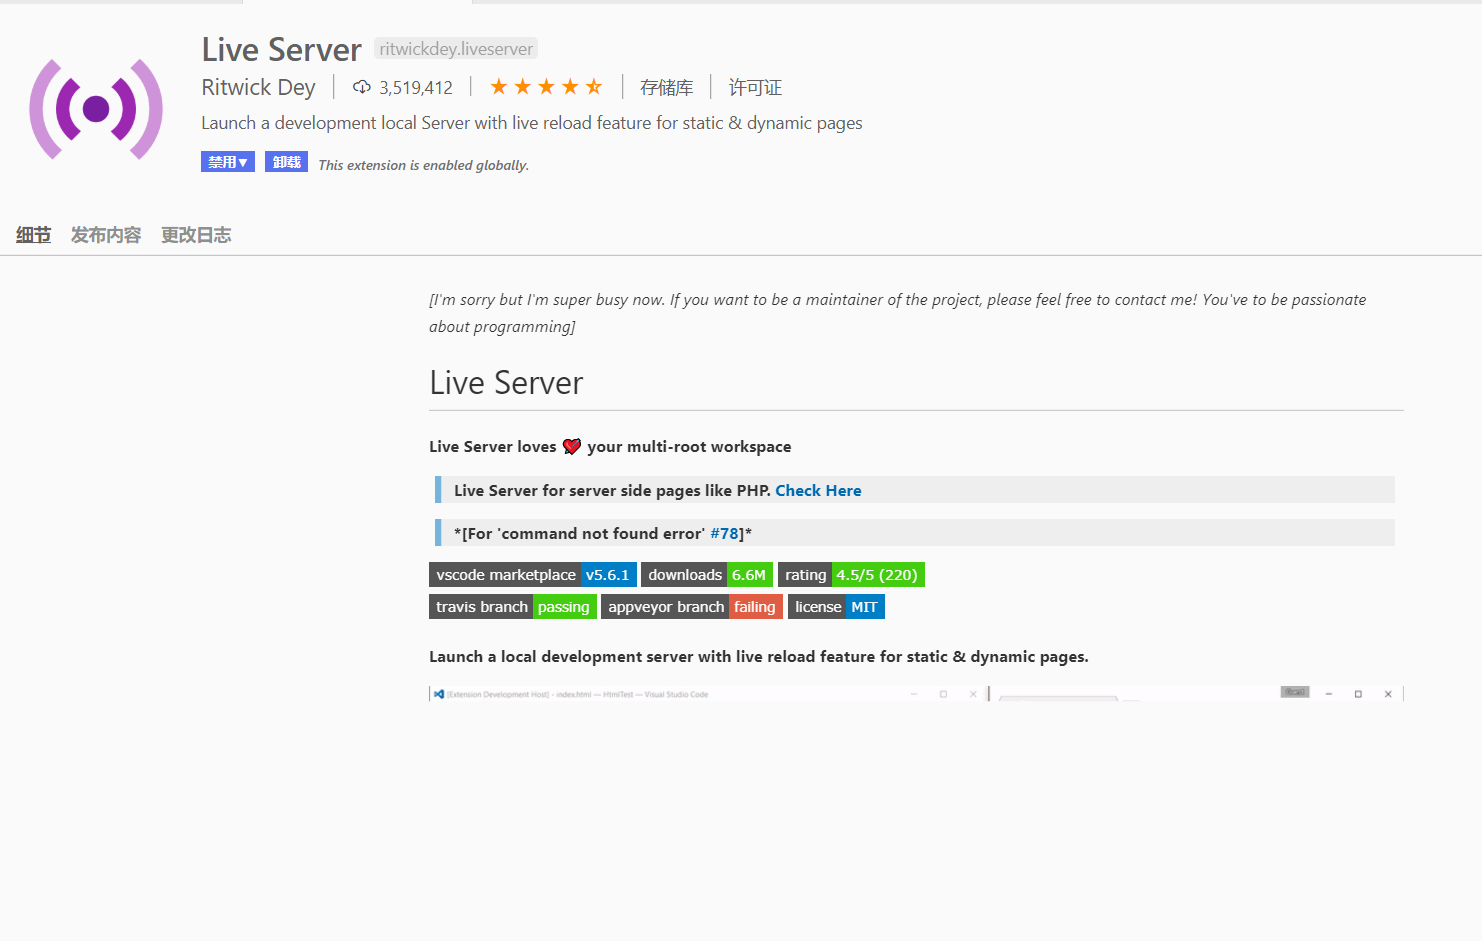
Task: Select the 细节 tab
Action: click(x=32, y=234)
